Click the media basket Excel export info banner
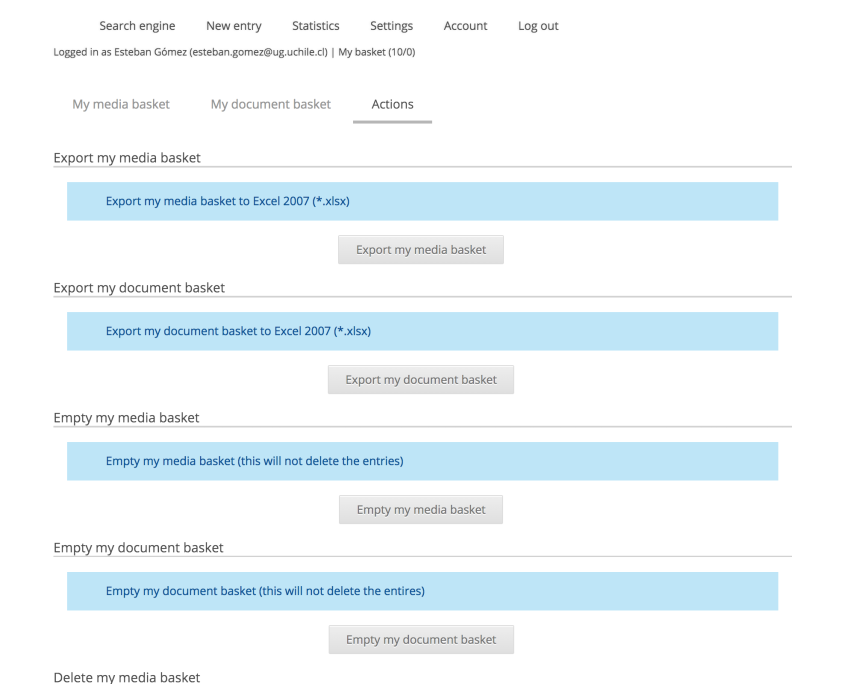The width and height of the screenshot is (845, 684). pos(422,201)
